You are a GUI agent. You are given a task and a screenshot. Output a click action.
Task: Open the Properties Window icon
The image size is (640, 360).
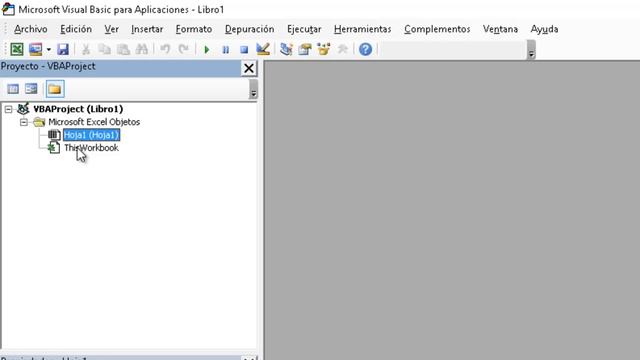304,49
